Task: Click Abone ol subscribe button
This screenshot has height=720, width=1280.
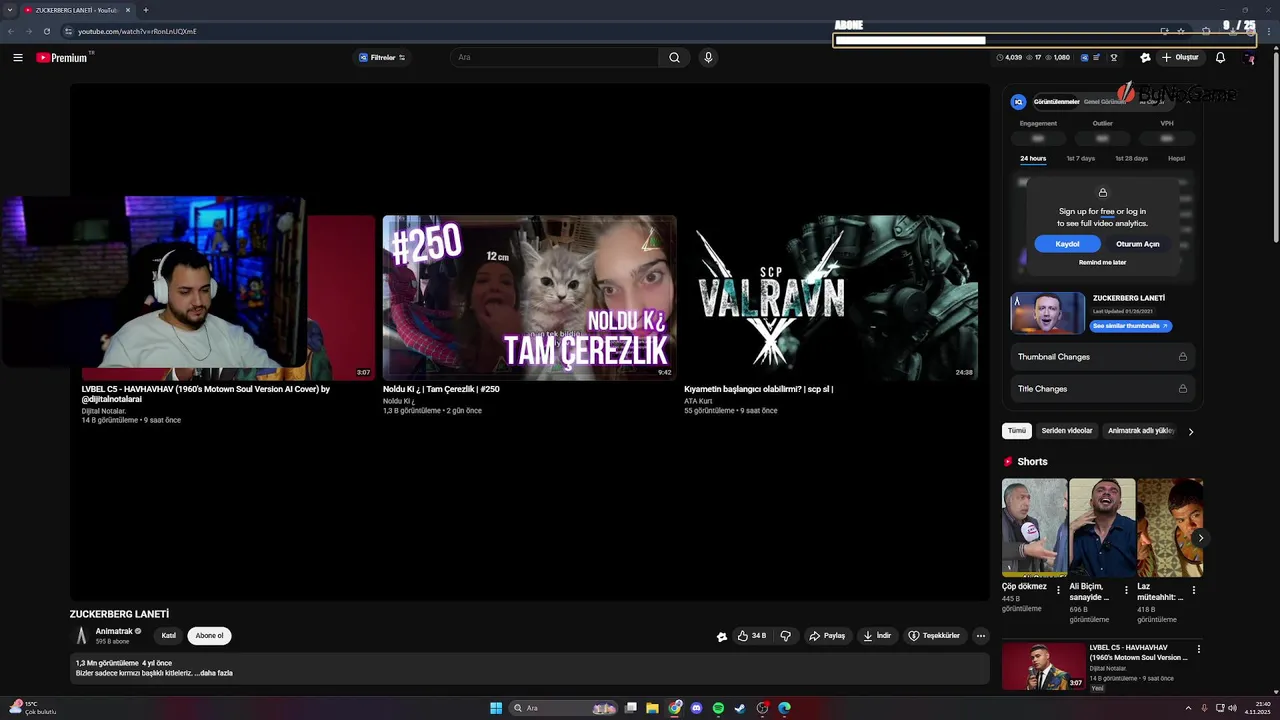Action: 209,636
